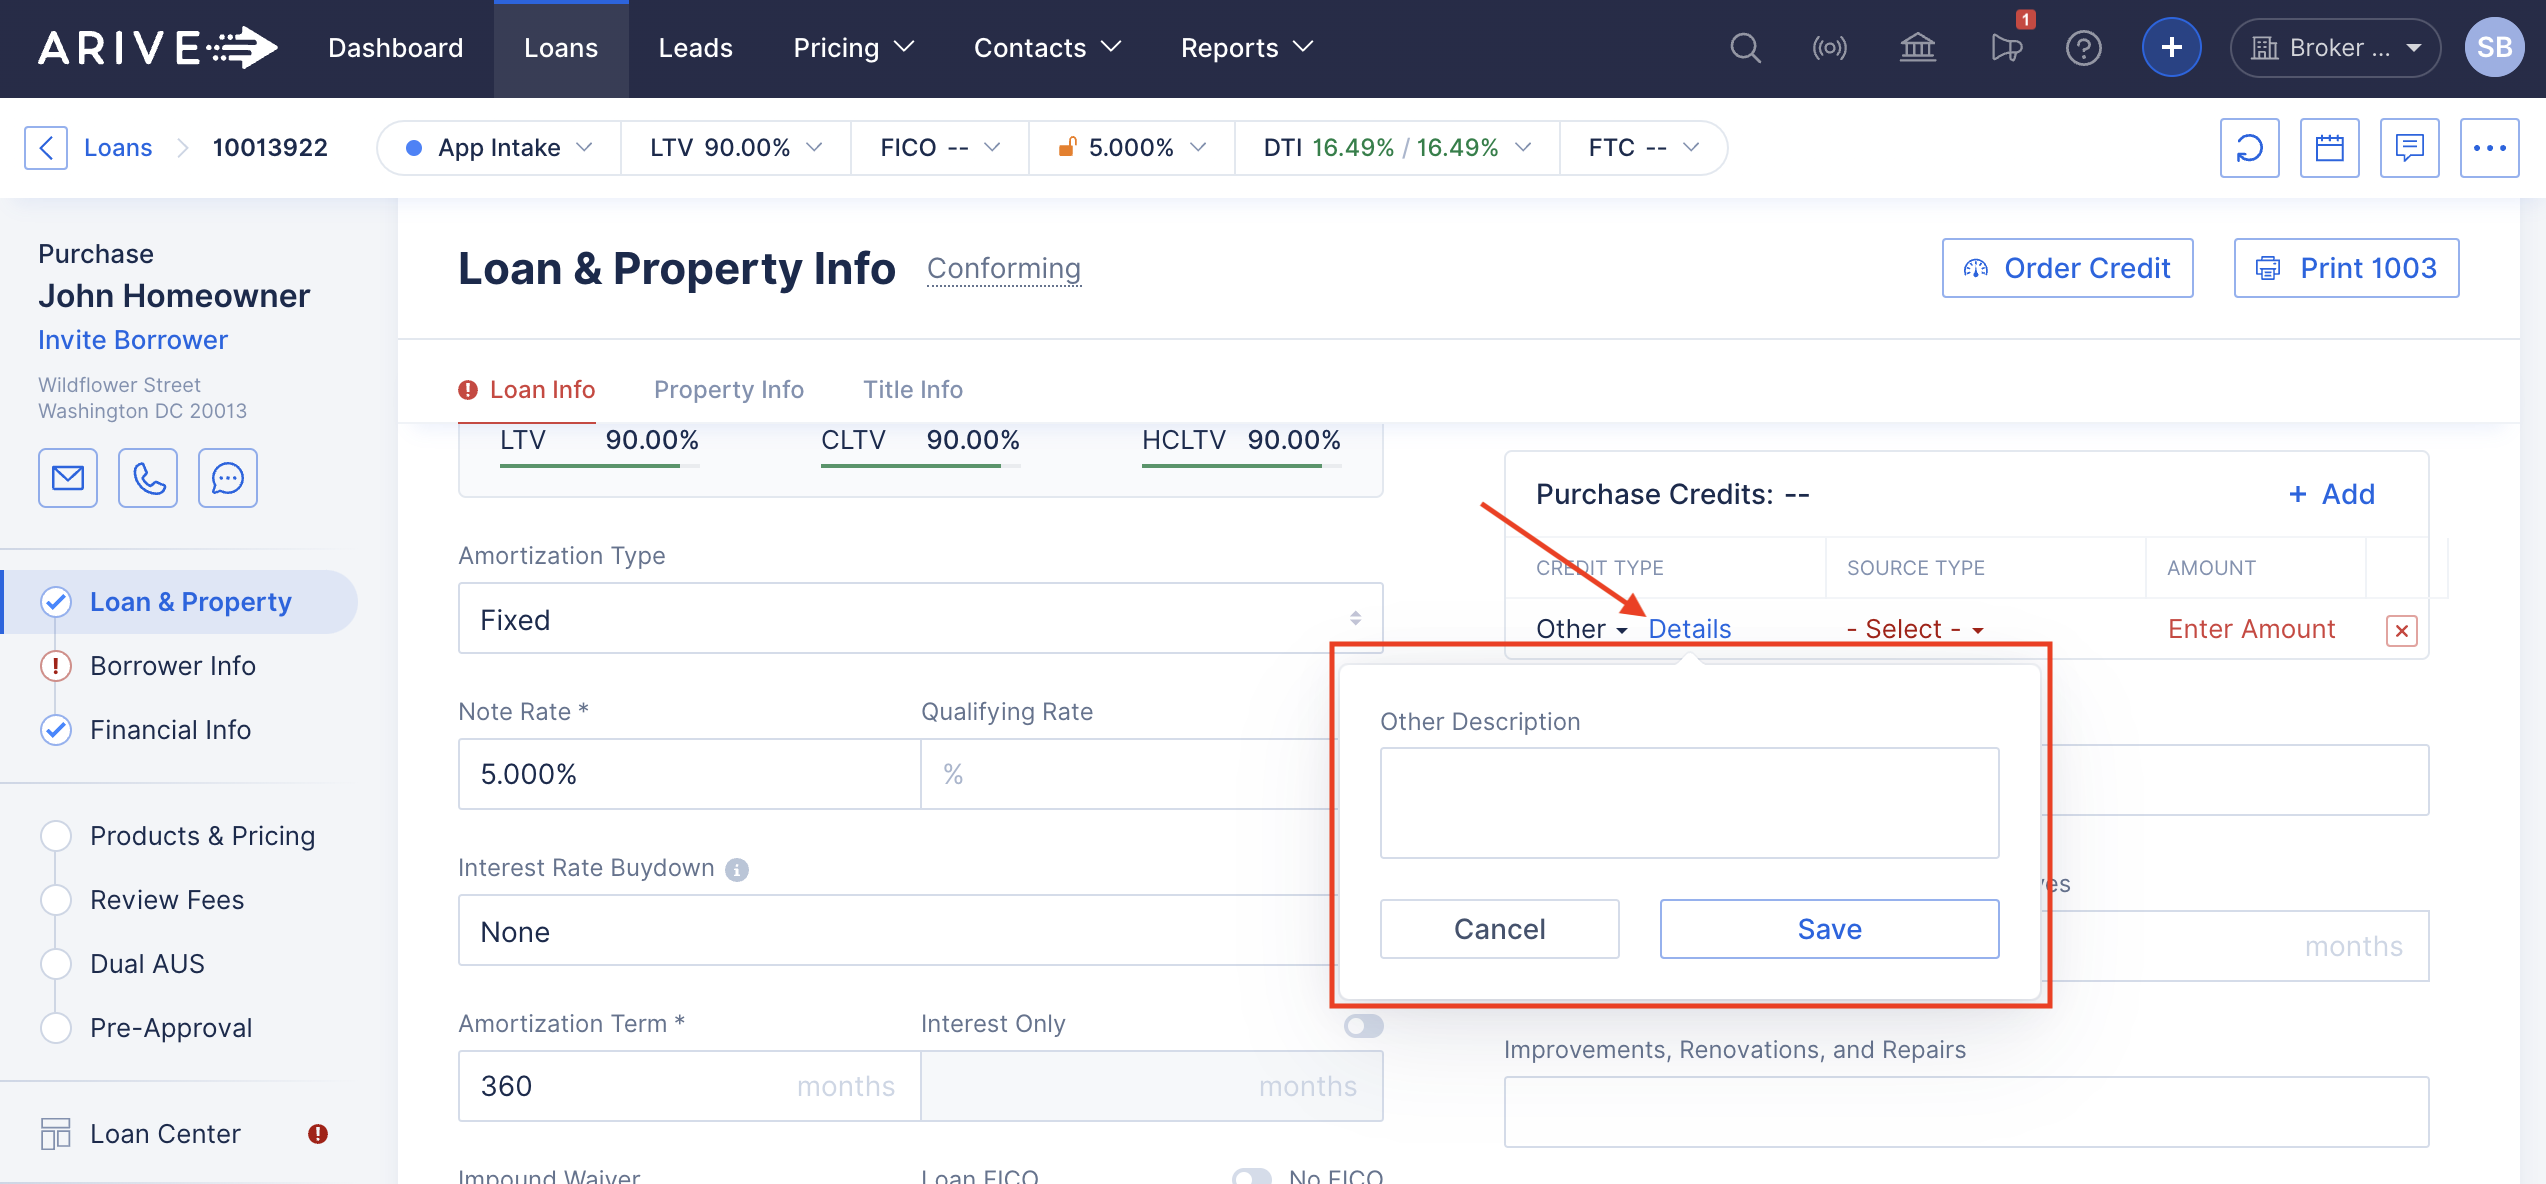Expand the App Intake status dropdown

pos(499,148)
